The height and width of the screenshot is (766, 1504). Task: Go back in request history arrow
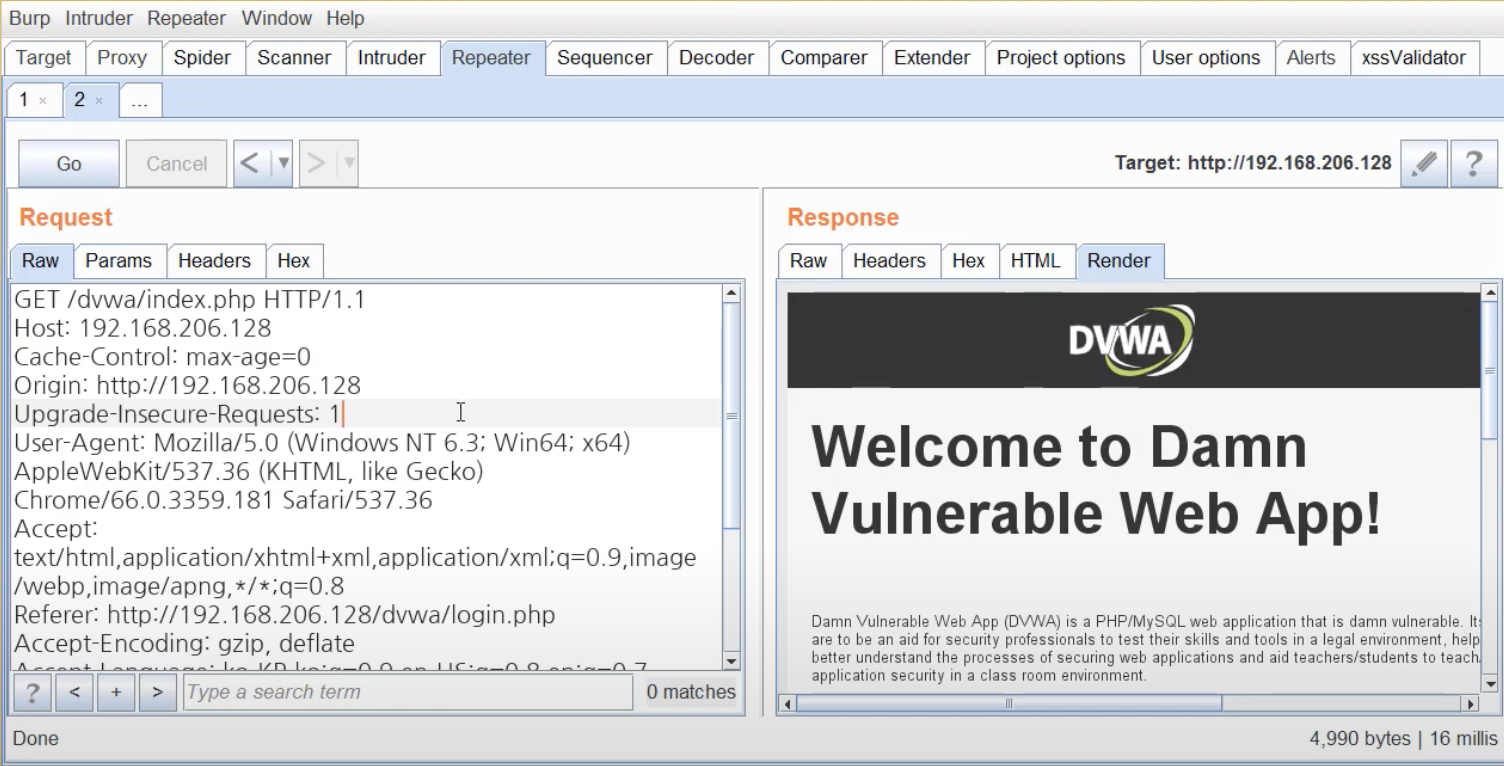250,163
